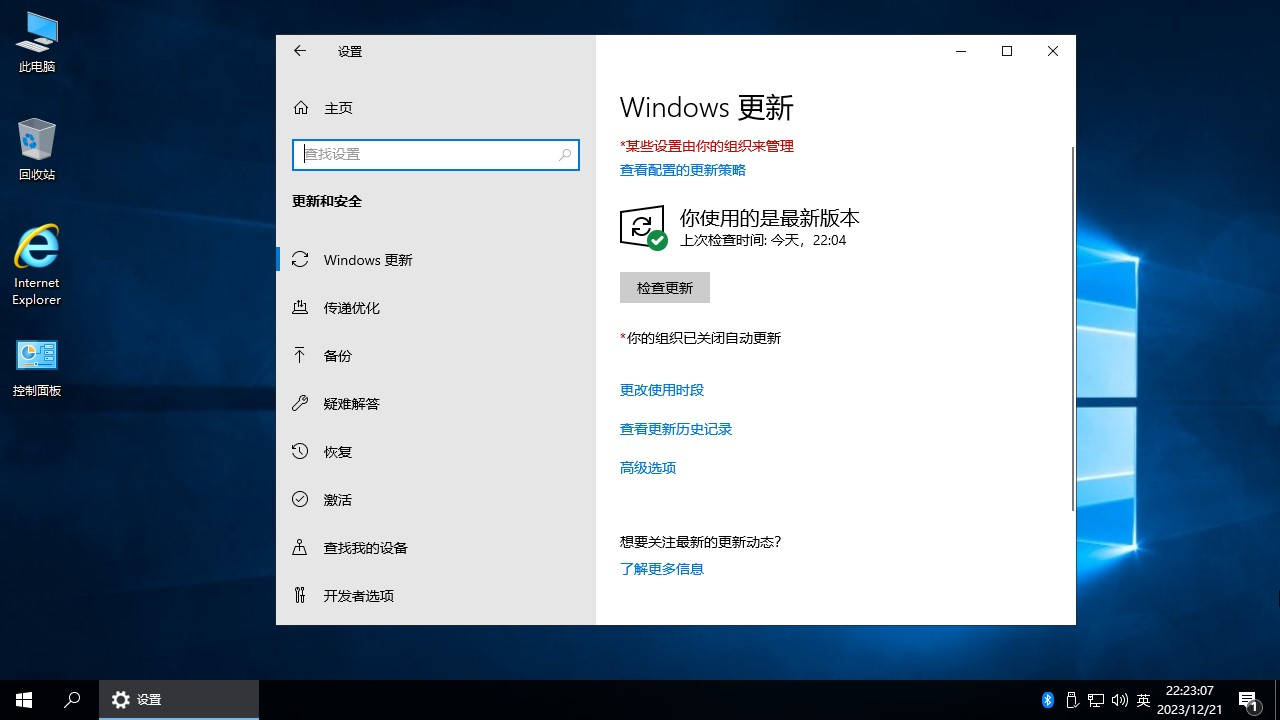Go to 主页 home icon
The image size is (1280, 720).
(x=300, y=107)
